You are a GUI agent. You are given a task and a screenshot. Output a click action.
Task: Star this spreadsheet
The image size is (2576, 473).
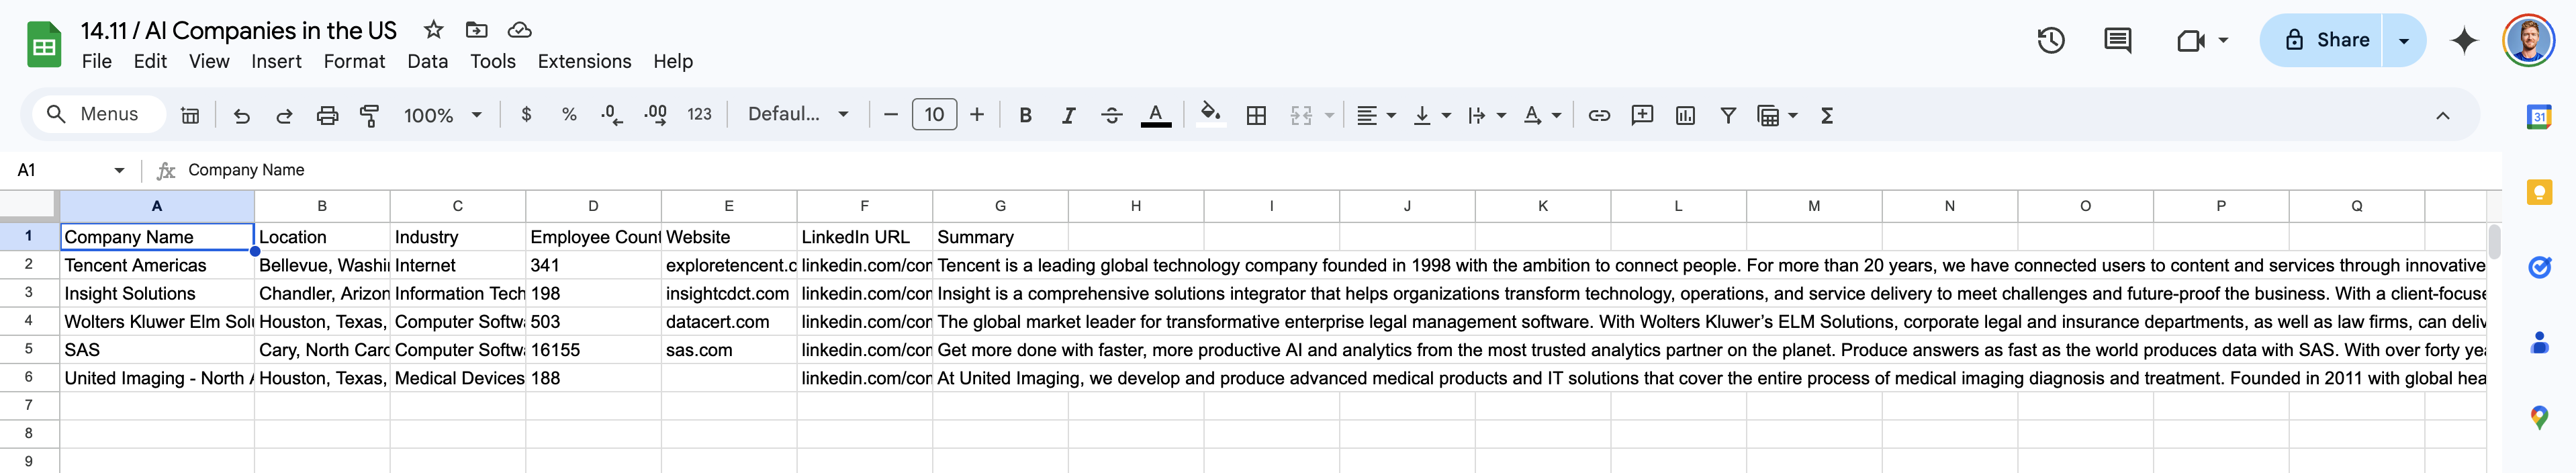433,30
